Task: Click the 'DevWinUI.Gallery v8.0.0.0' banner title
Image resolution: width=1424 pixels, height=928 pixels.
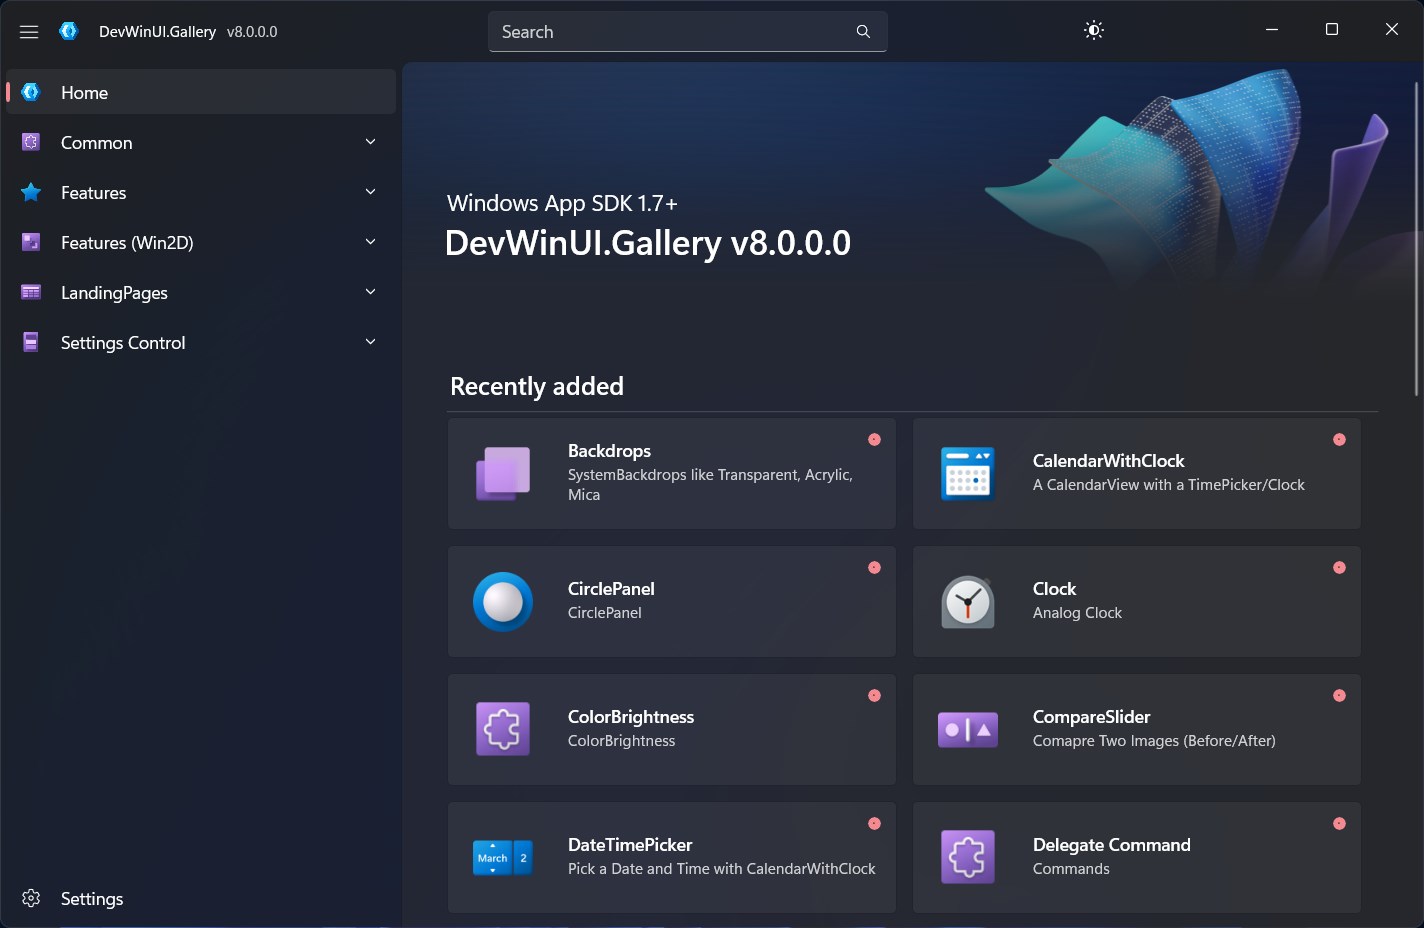Action: pyautogui.click(x=647, y=243)
